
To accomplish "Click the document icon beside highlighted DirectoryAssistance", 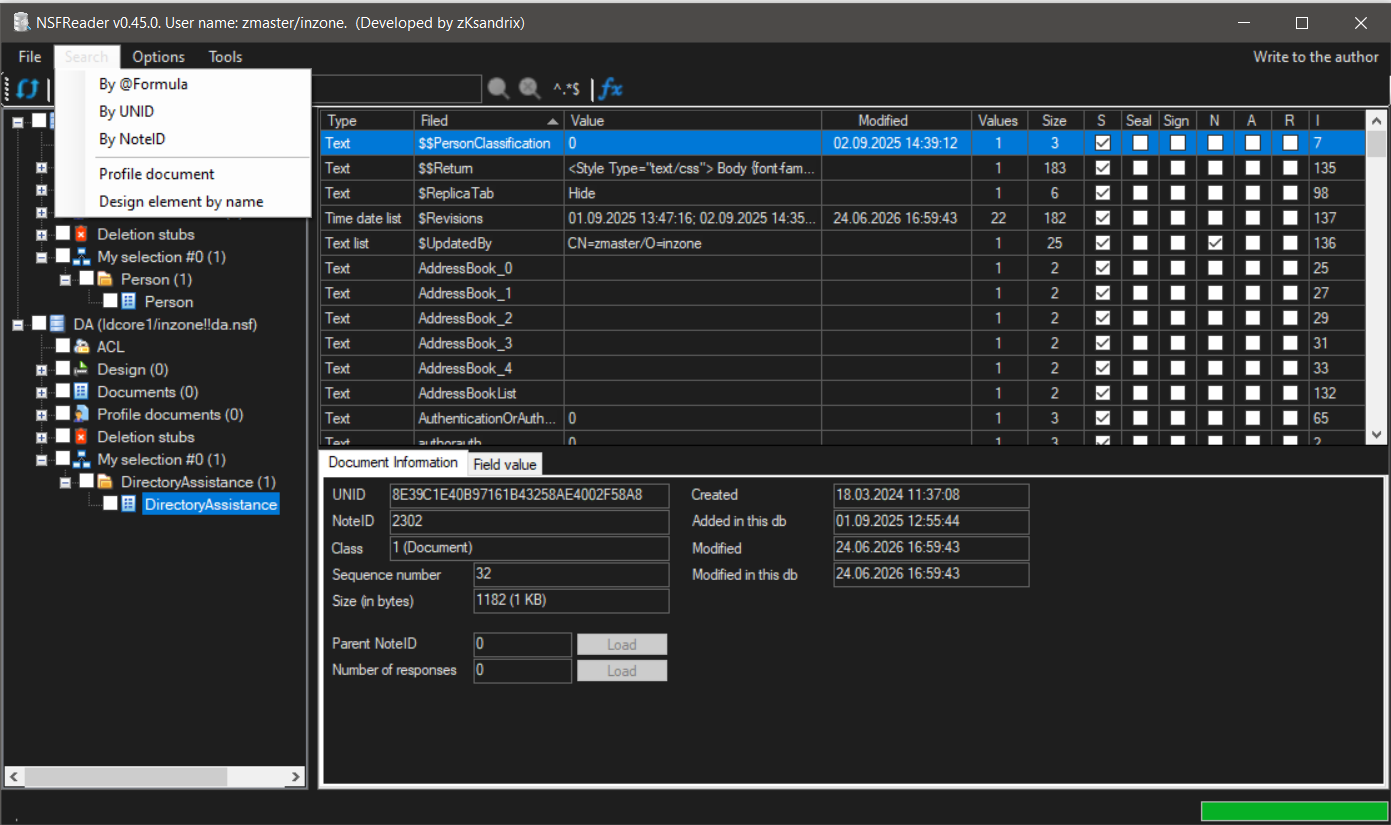I will [129, 504].
